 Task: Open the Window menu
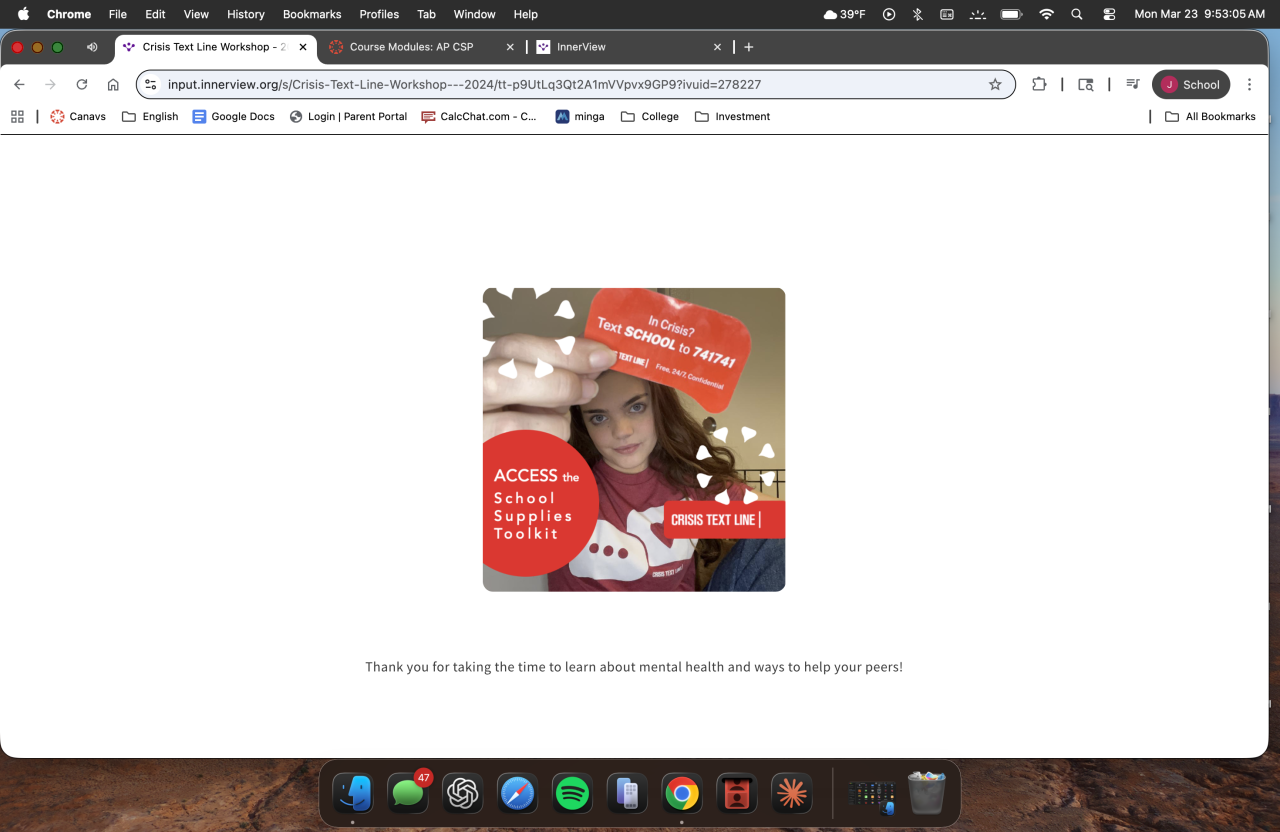click(x=475, y=14)
